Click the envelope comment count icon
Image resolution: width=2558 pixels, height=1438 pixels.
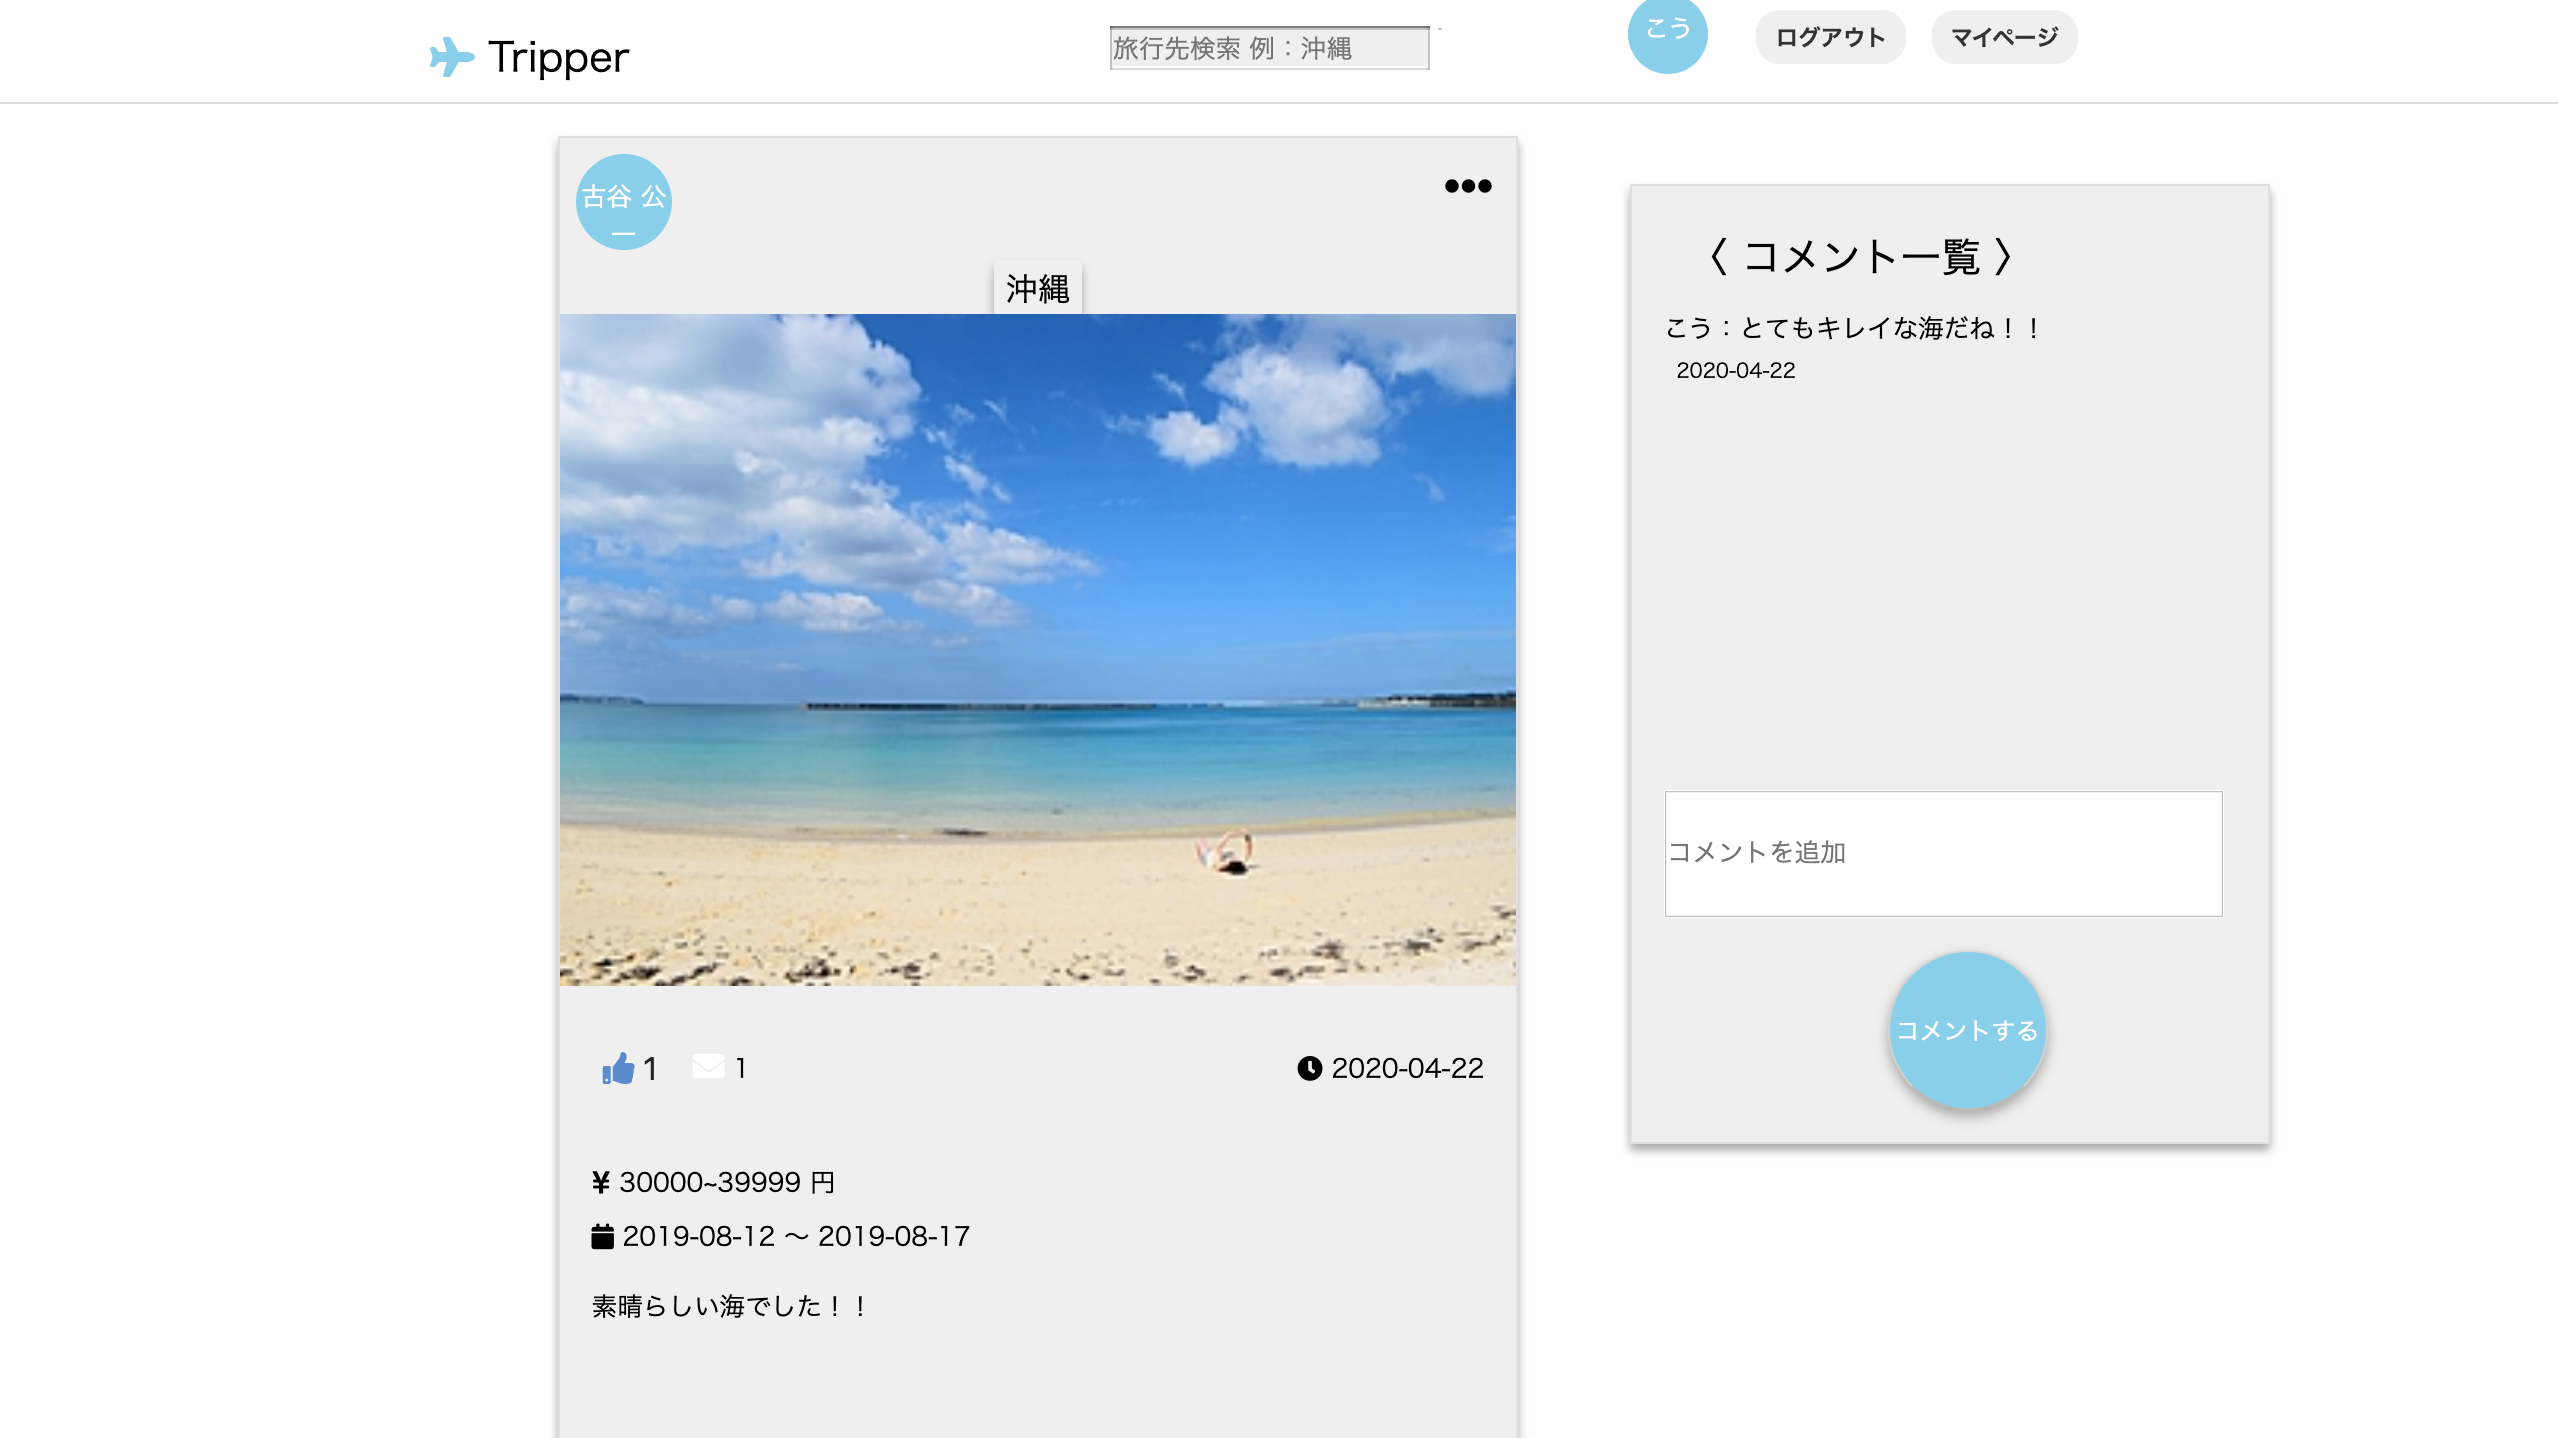pos(708,1066)
